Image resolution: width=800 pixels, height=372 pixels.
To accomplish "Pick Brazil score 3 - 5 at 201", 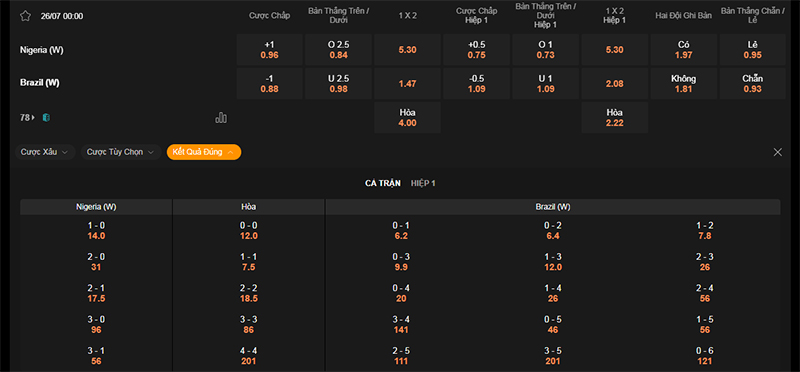I will (x=553, y=356).
